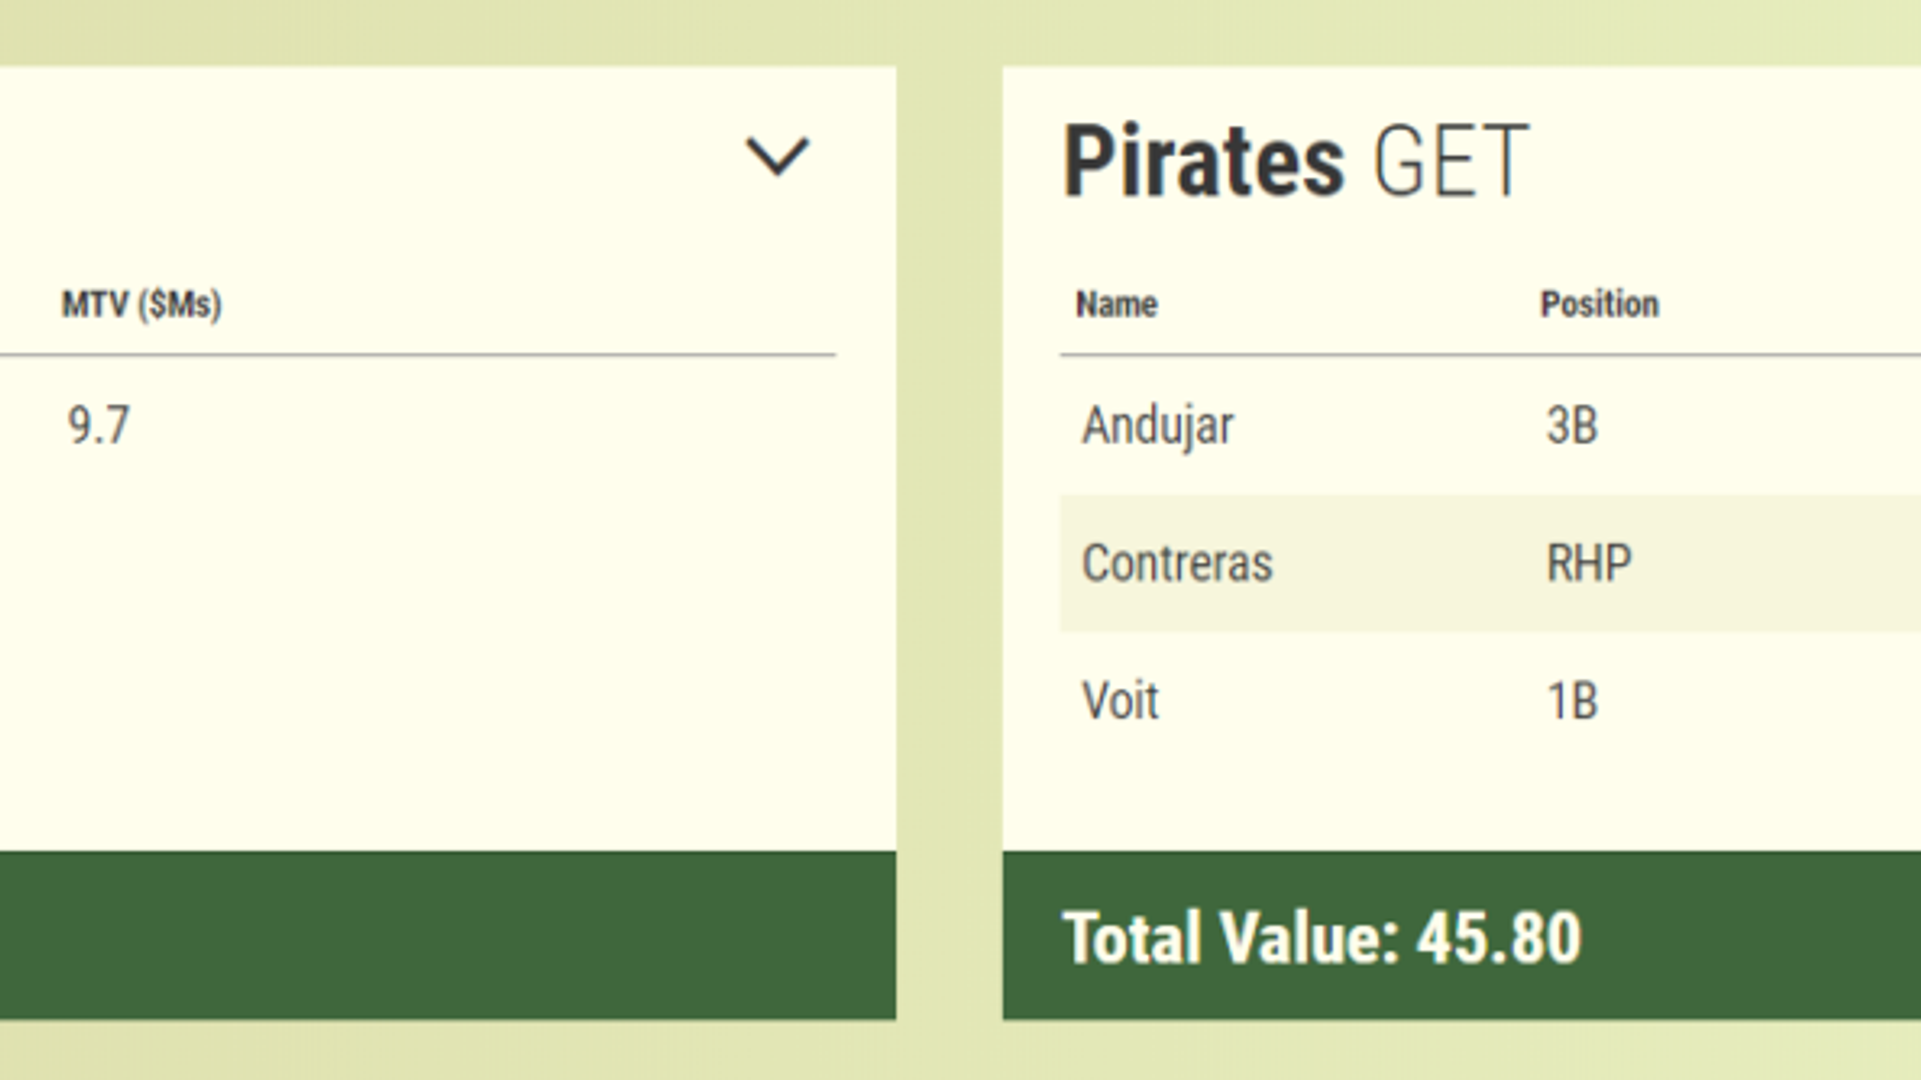Expand the Pirates GET section
The height and width of the screenshot is (1080, 1921).
tap(1295, 160)
